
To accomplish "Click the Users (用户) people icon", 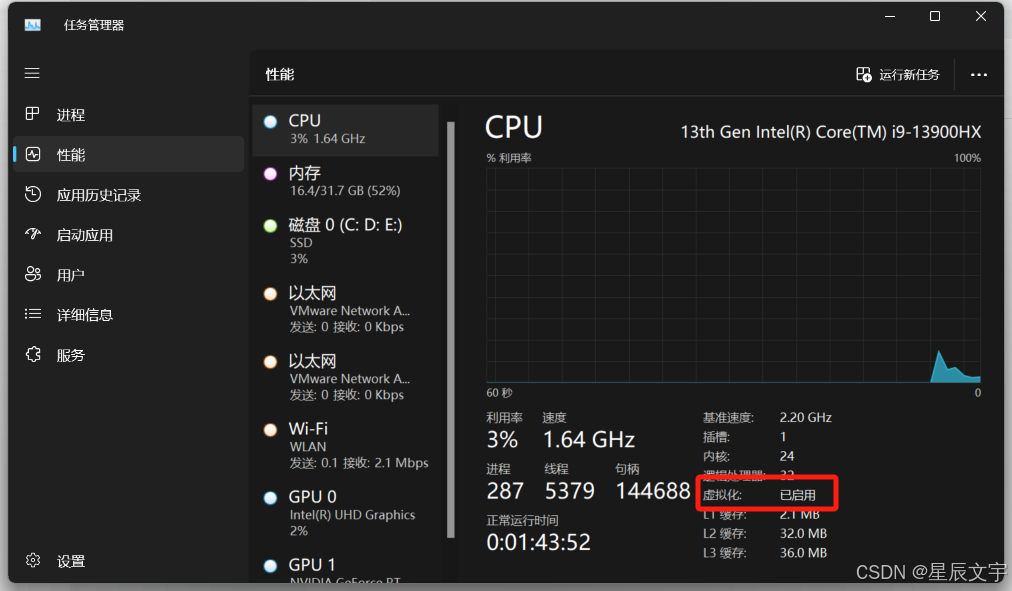I will coord(33,274).
